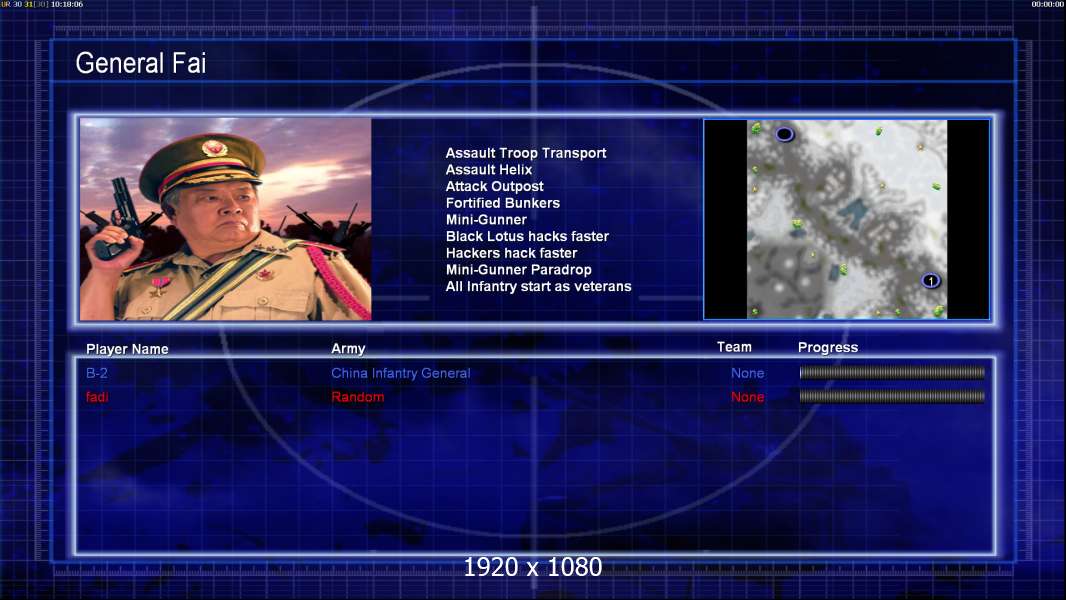Click the 'Random' army entry

click(x=358, y=397)
